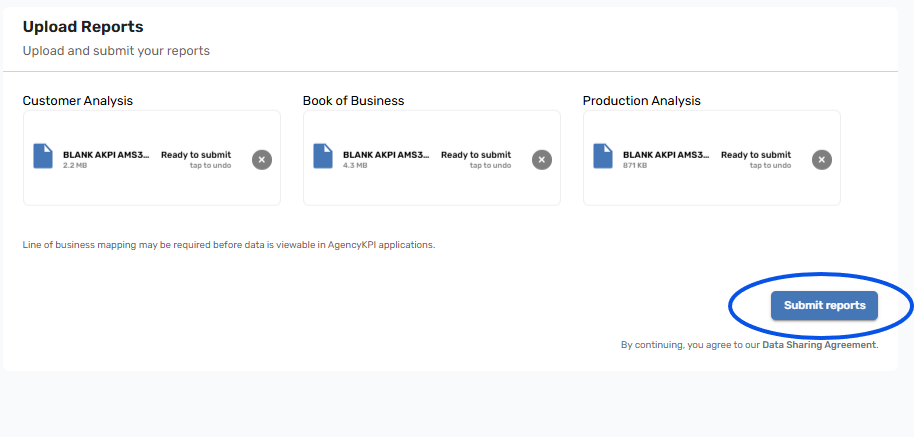Select the Production Analysis section label

tap(641, 101)
